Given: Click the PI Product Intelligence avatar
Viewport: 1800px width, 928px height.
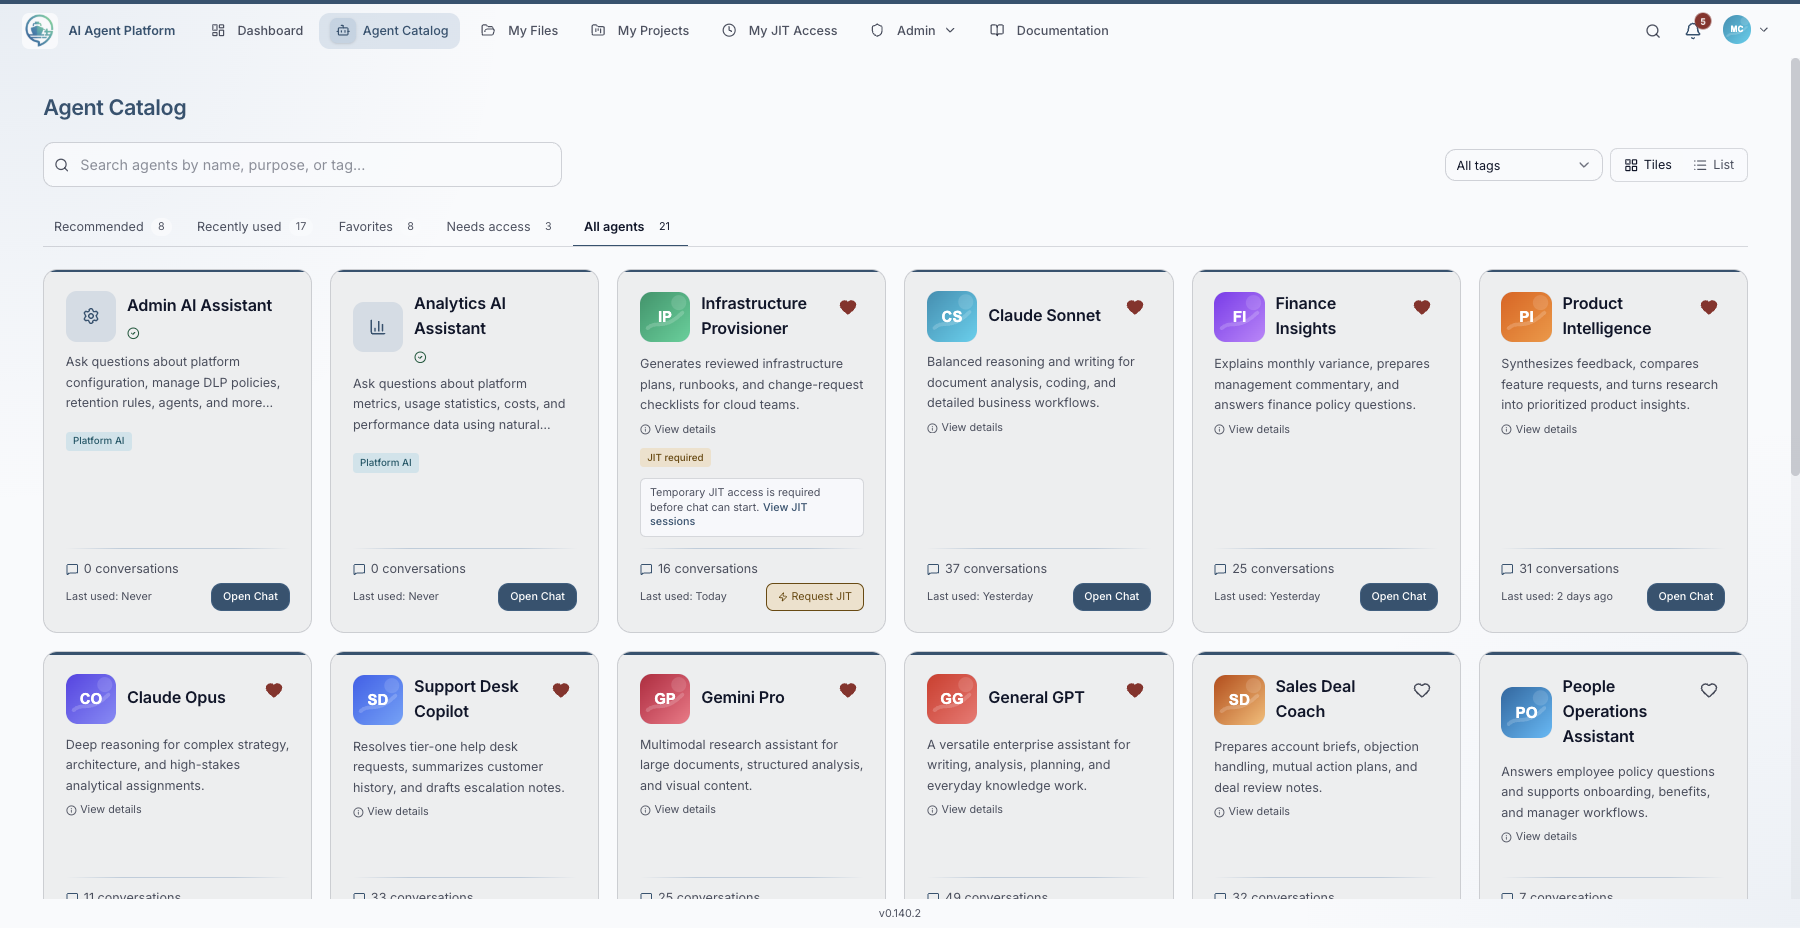Looking at the screenshot, I should coord(1526,317).
